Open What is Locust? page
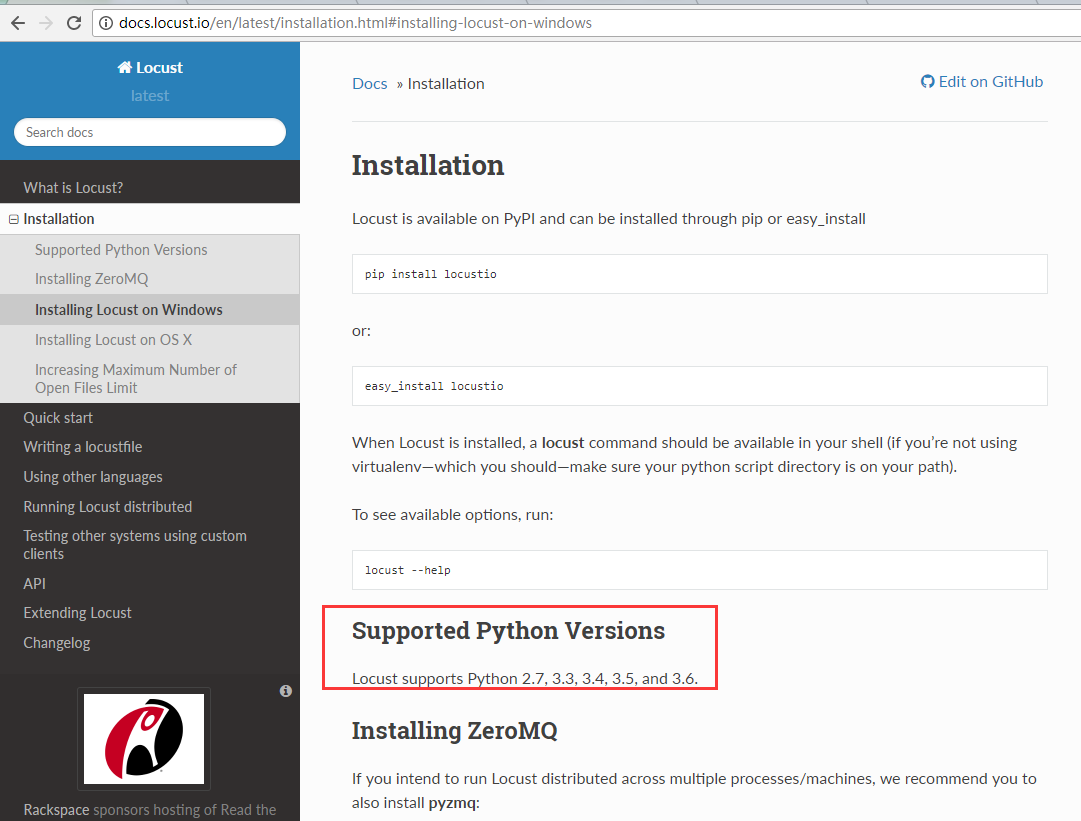The image size is (1081, 821). pyautogui.click(x=73, y=187)
